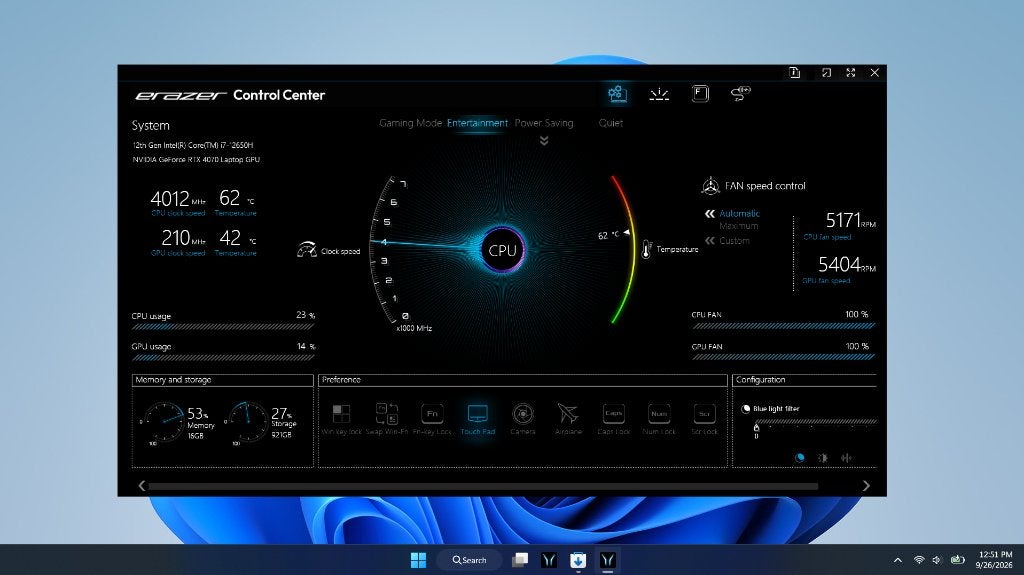Image resolution: width=1024 pixels, height=575 pixels.
Task: Show hidden tray icons chevron
Action: (x=897, y=560)
